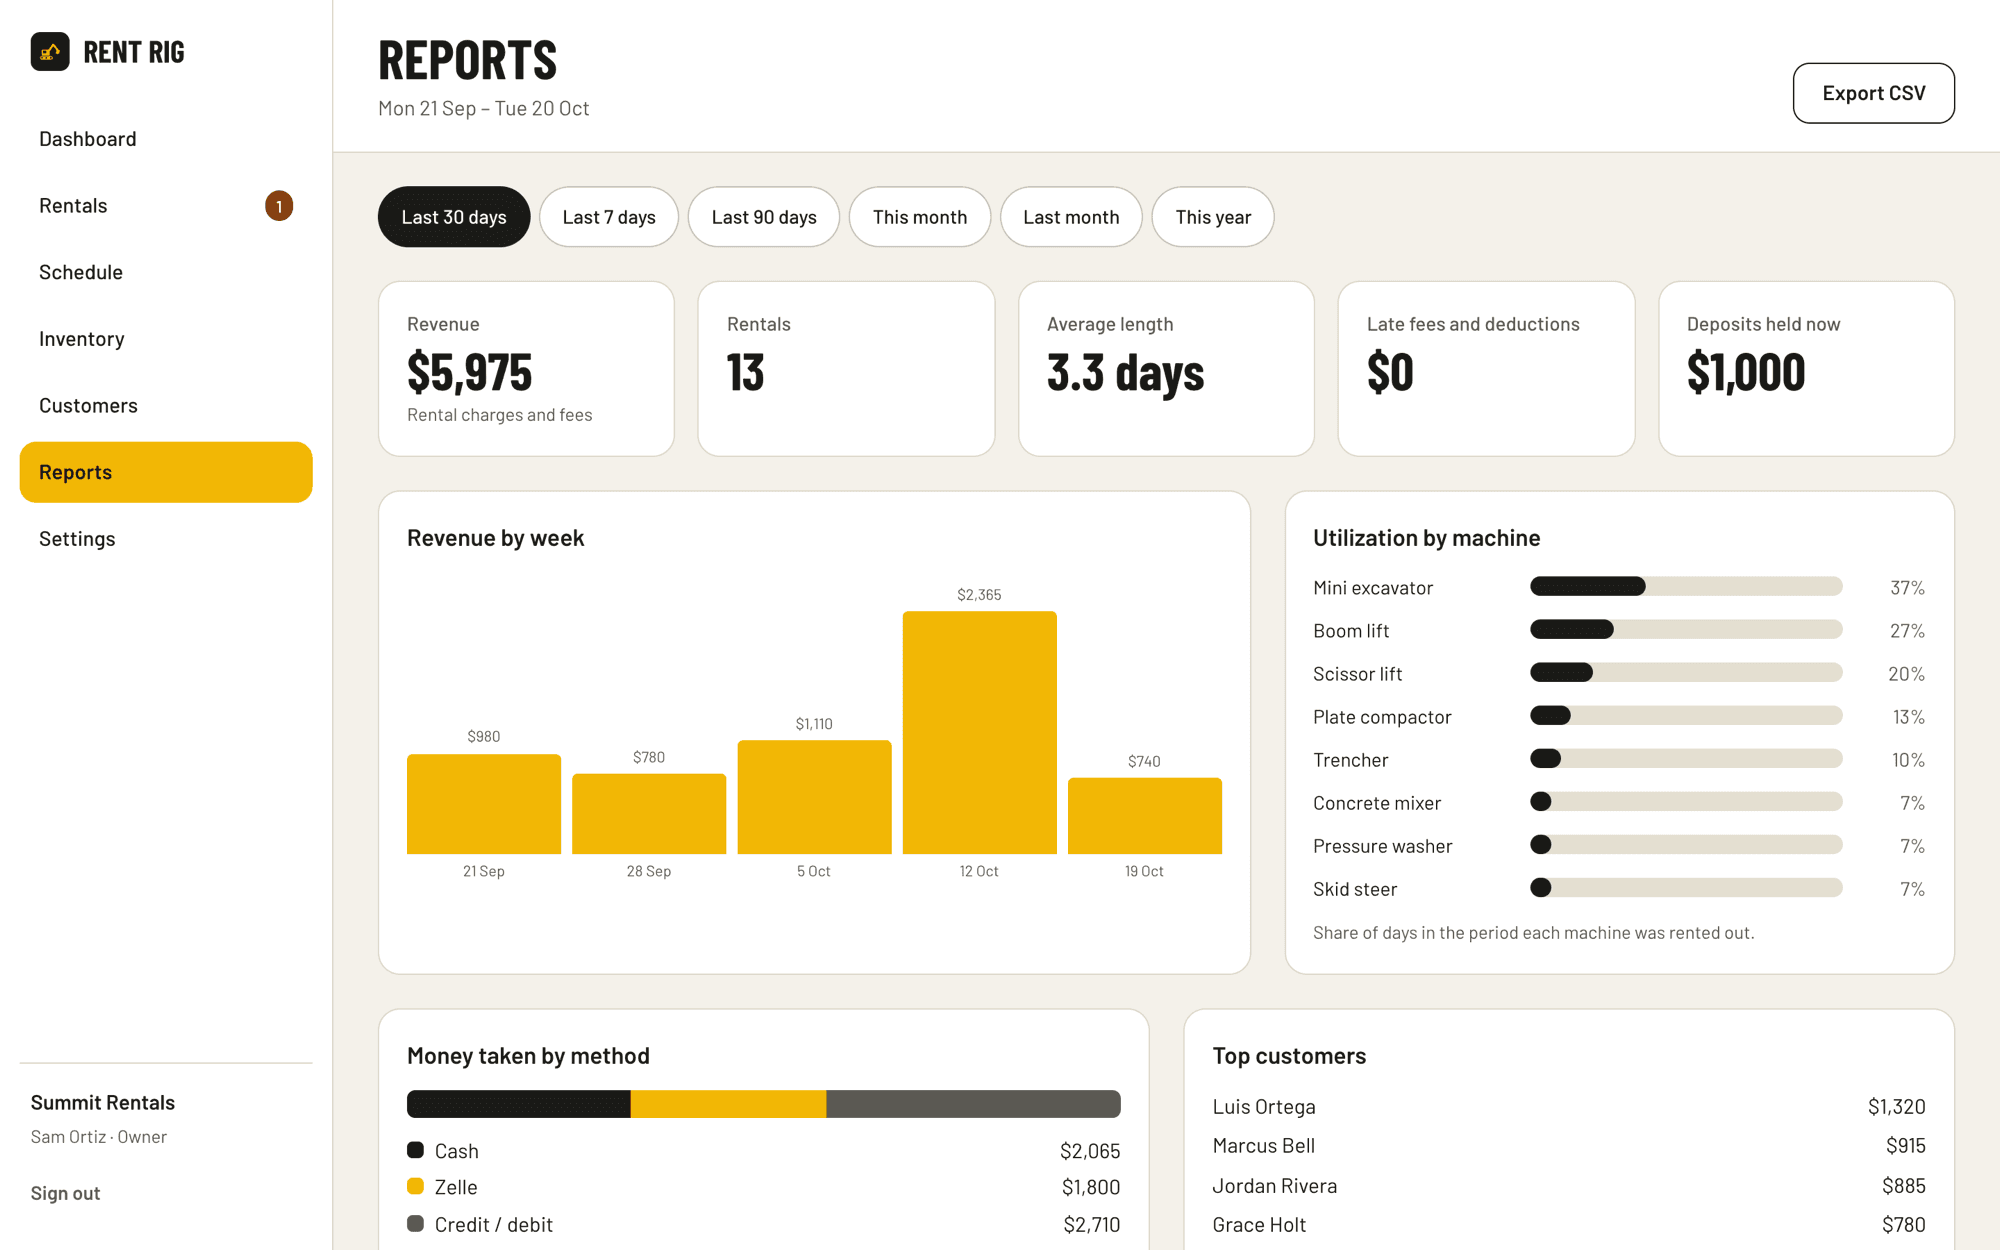The height and width of the screenshot is (1250, 2000).
Task: Navigate to Inventory
Action: click(166, 339)
